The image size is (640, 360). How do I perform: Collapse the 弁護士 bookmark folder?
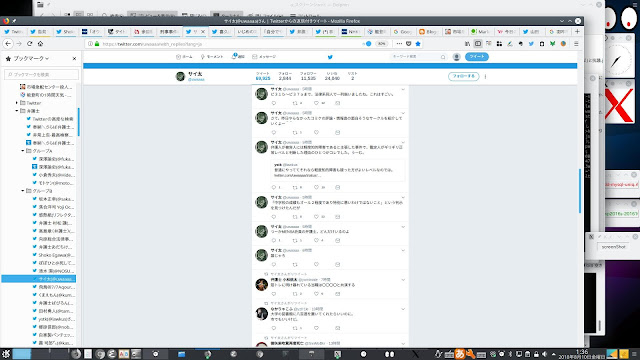17,111
